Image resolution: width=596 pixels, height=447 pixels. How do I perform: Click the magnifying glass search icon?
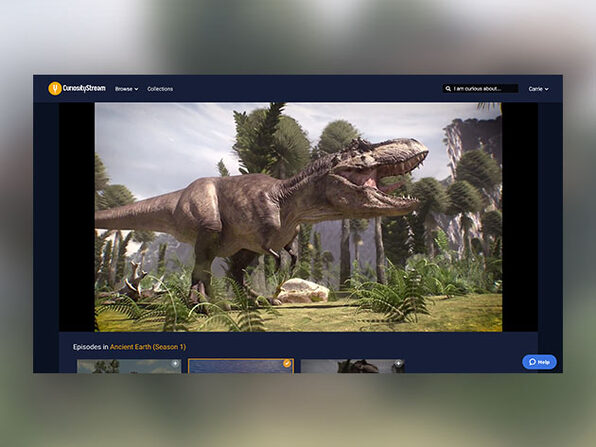(x=448, y=89)
